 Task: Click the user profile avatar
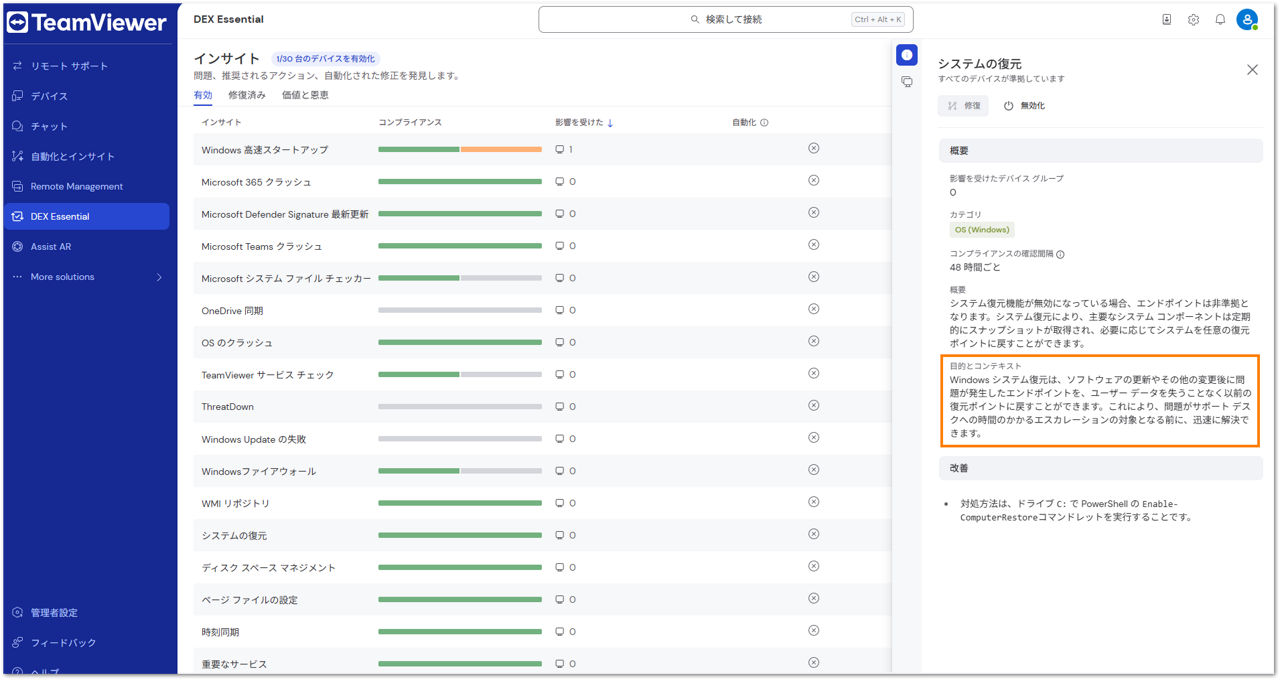pyautogui.click(x=1247, y=19)
